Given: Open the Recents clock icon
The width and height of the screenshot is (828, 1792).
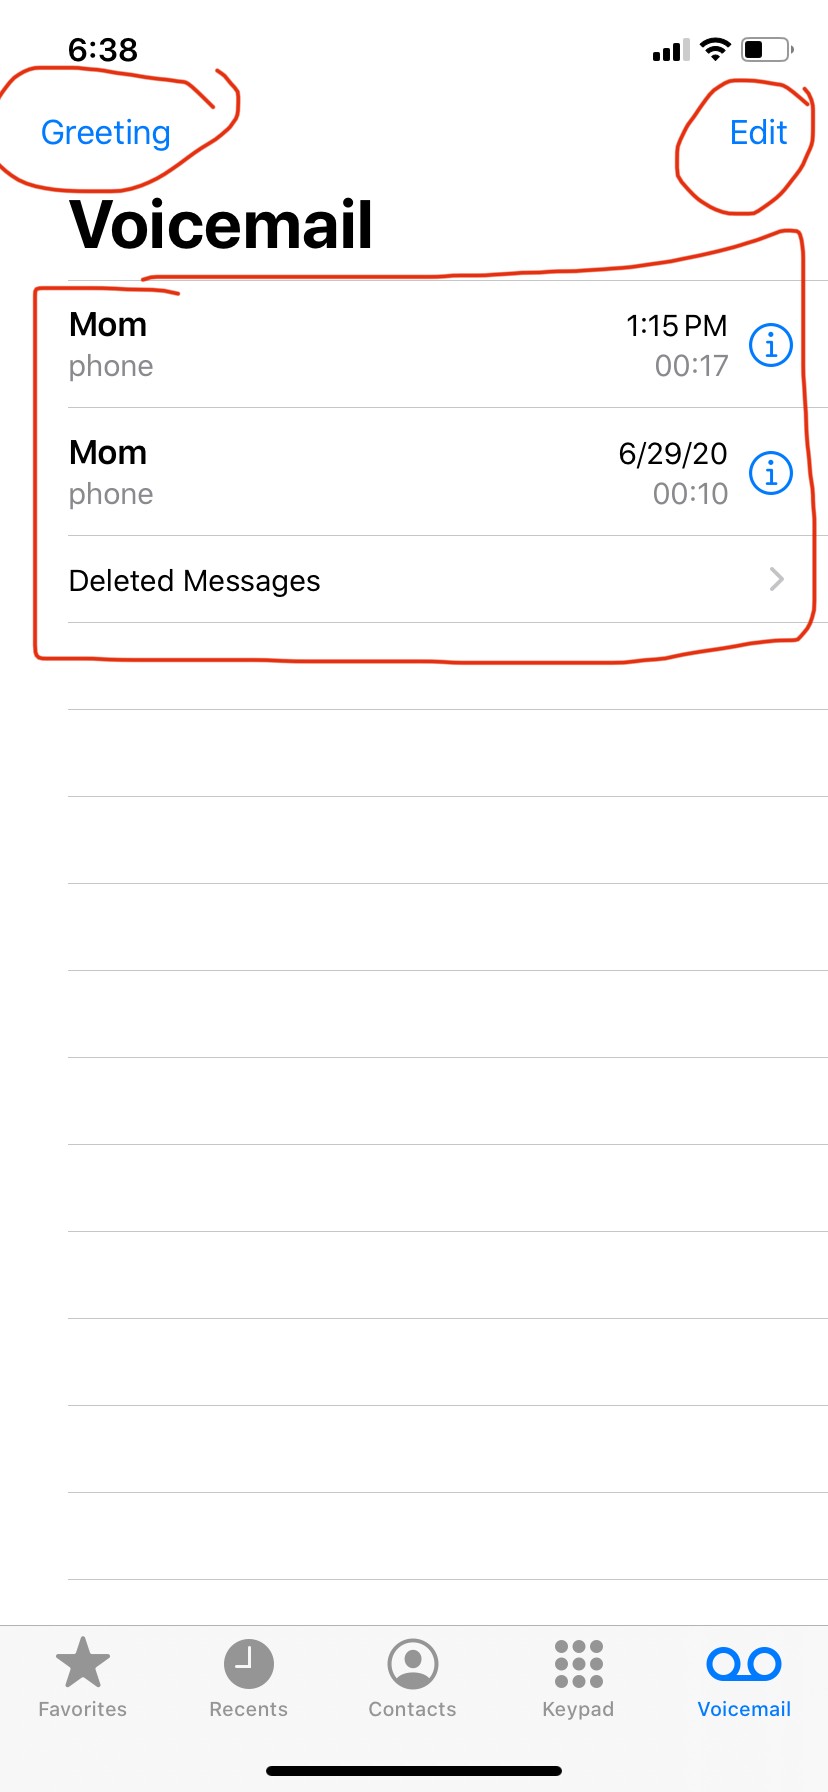Looking at the screenshot, I should tap(248, 1664).
